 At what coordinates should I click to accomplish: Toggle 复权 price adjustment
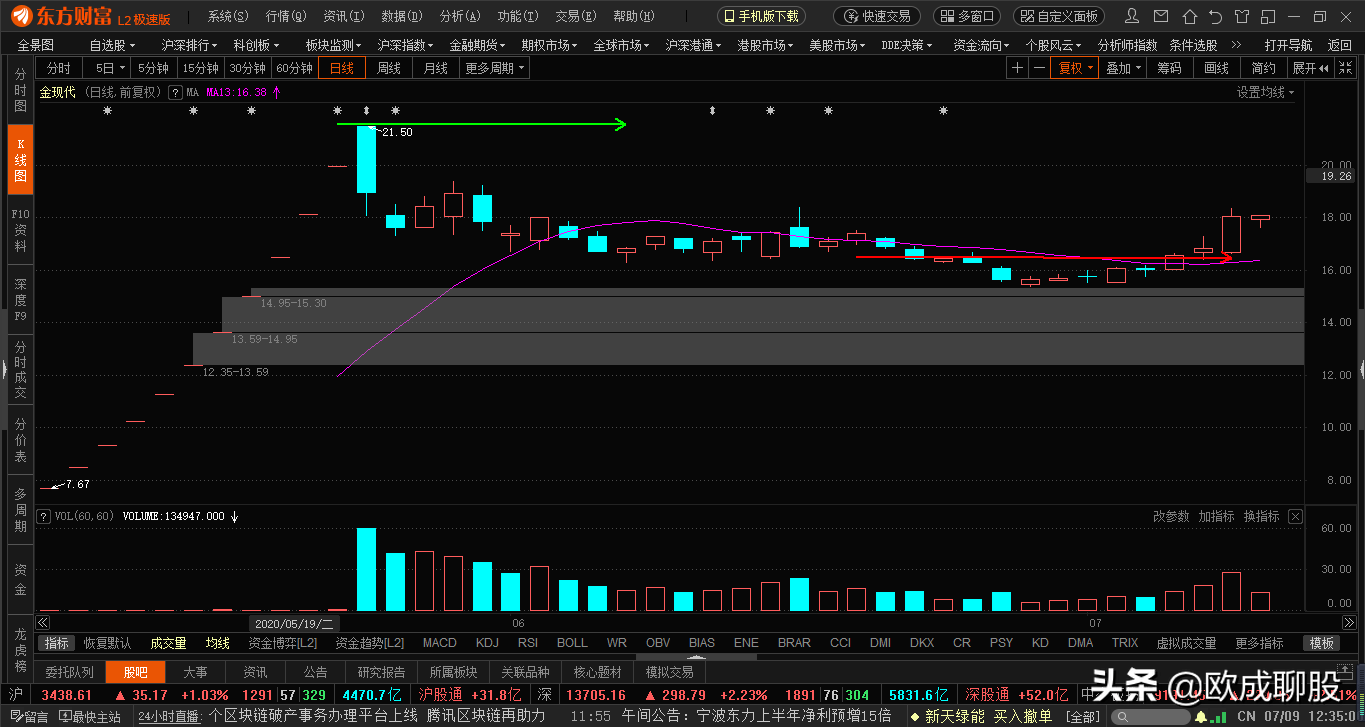tap(1076, 68)
